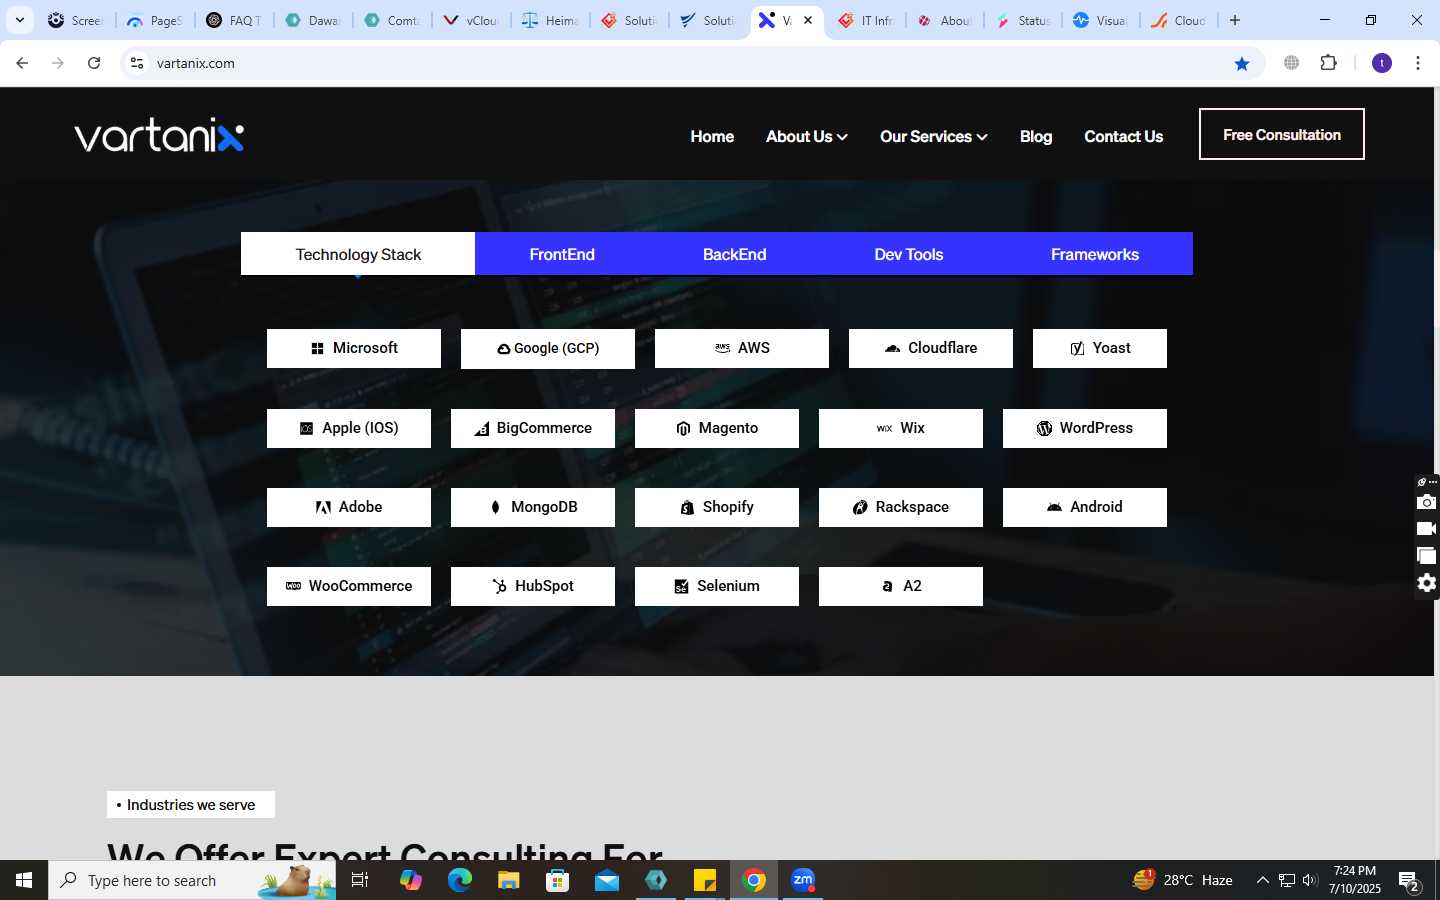Click the Google (GCP) tile
Viewport: 1440px width, 900px height.
tap(548, 348)
